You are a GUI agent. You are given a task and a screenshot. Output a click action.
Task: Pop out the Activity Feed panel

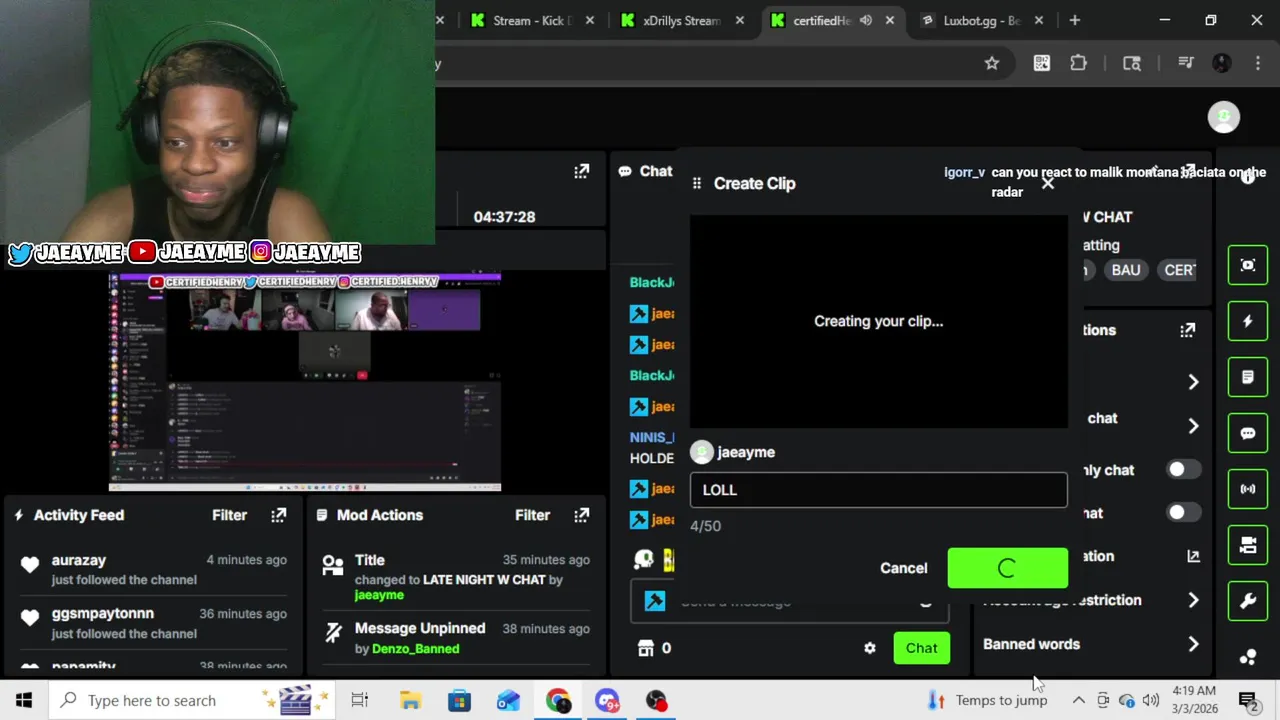278,515
